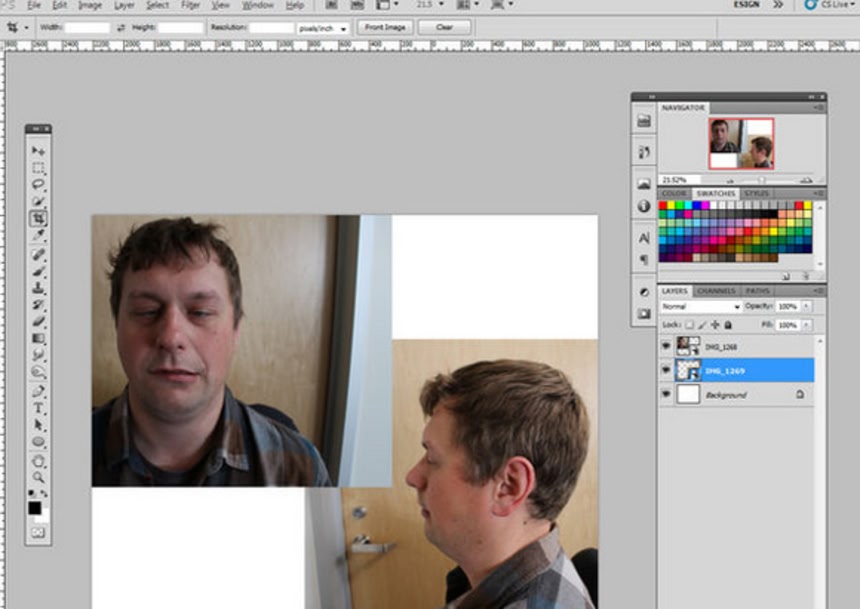Select the Lasso tool
Screen dimensions: 860x609
(38, 185)
